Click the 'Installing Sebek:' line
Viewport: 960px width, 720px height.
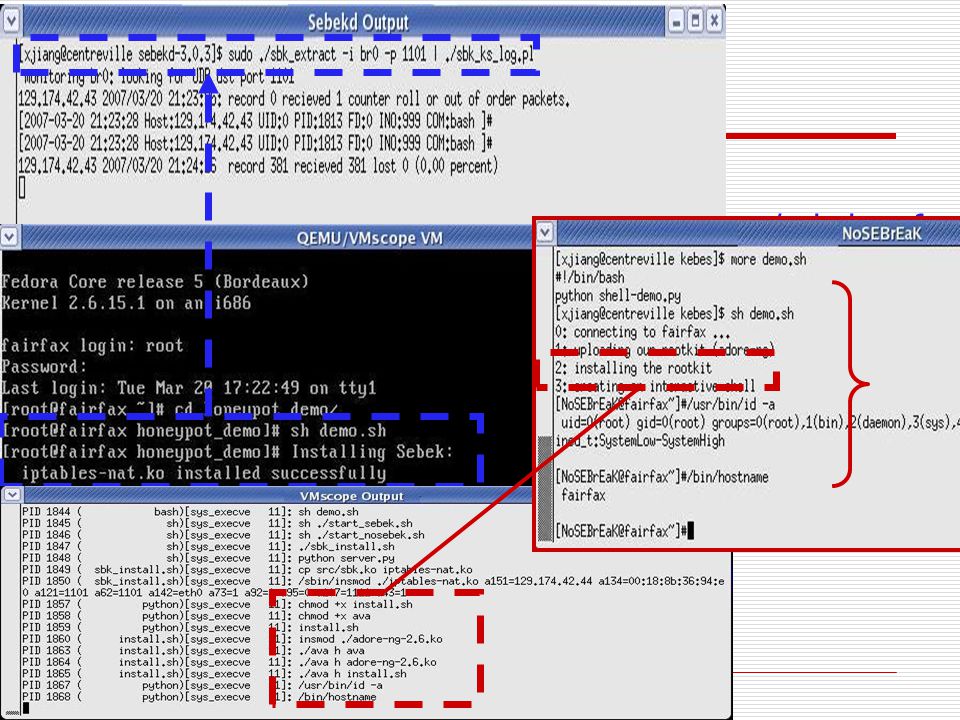coord(227,452)
